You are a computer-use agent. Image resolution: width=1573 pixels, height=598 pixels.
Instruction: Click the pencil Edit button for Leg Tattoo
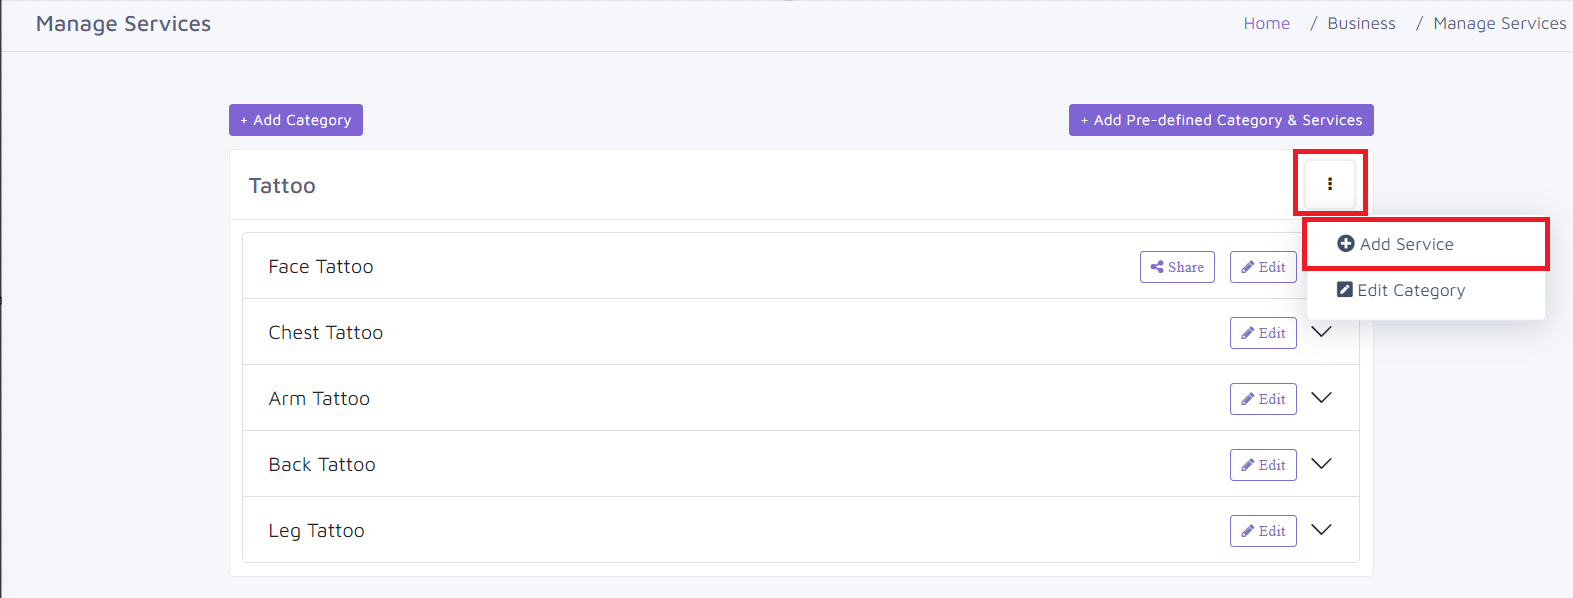[x=1263, y=531]
